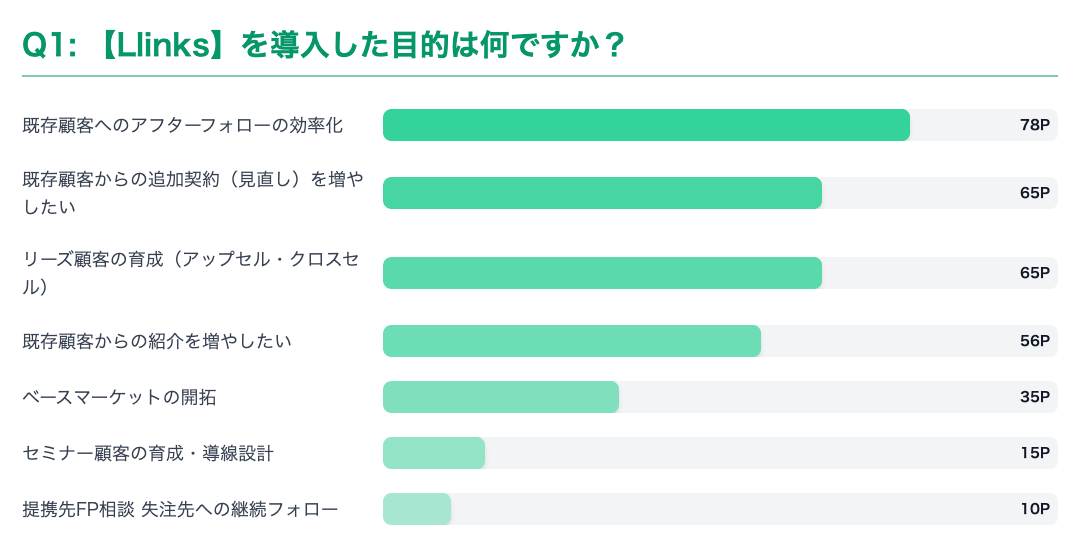Click the セミナー顧客の育成・導線設計 label
The image size is (1090, 556).
tap(148, 453)
